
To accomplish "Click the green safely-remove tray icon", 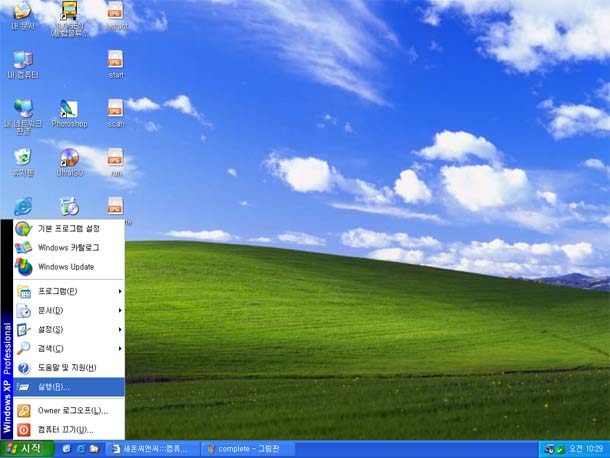I will click(x=559, y=449).
